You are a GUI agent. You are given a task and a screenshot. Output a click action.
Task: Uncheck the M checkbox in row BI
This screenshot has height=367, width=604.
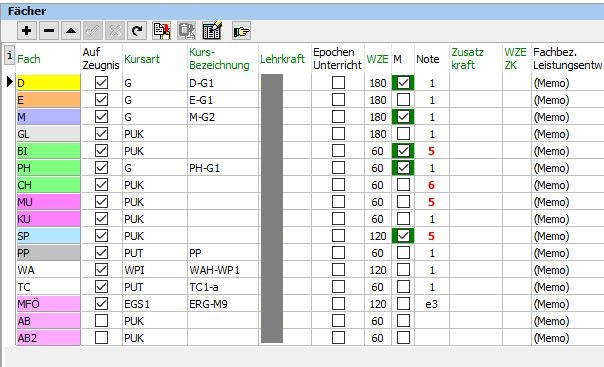(x=403, y=151)
